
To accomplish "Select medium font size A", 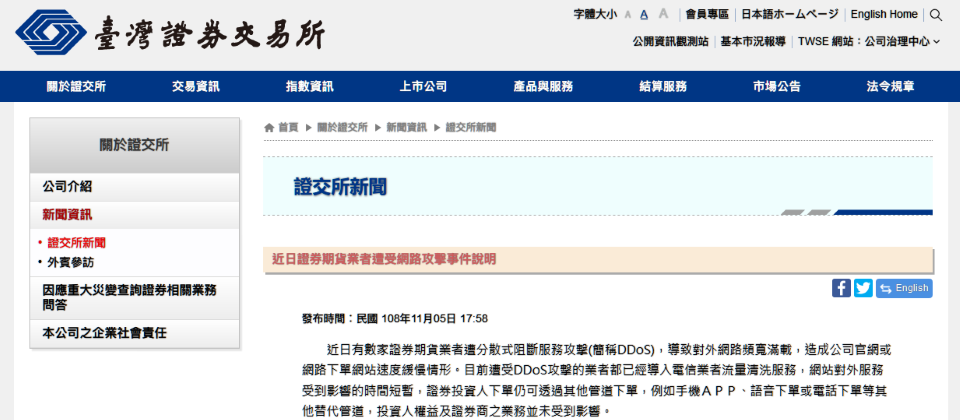I will coord(644,15).
